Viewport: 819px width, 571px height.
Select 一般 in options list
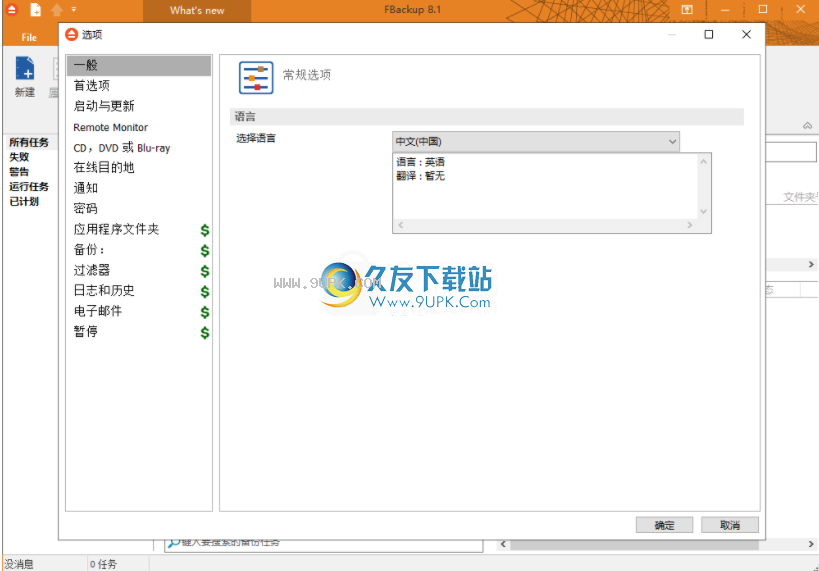click(x=138, y=65)
